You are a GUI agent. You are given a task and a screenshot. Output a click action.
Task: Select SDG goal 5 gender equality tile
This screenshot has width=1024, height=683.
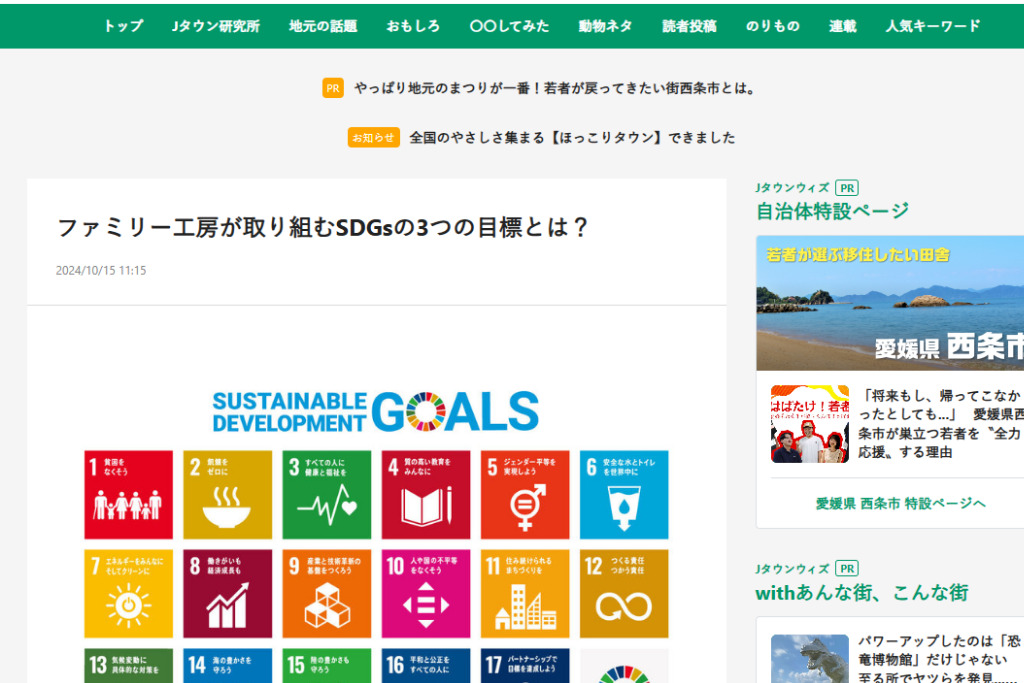pos(525,495)
